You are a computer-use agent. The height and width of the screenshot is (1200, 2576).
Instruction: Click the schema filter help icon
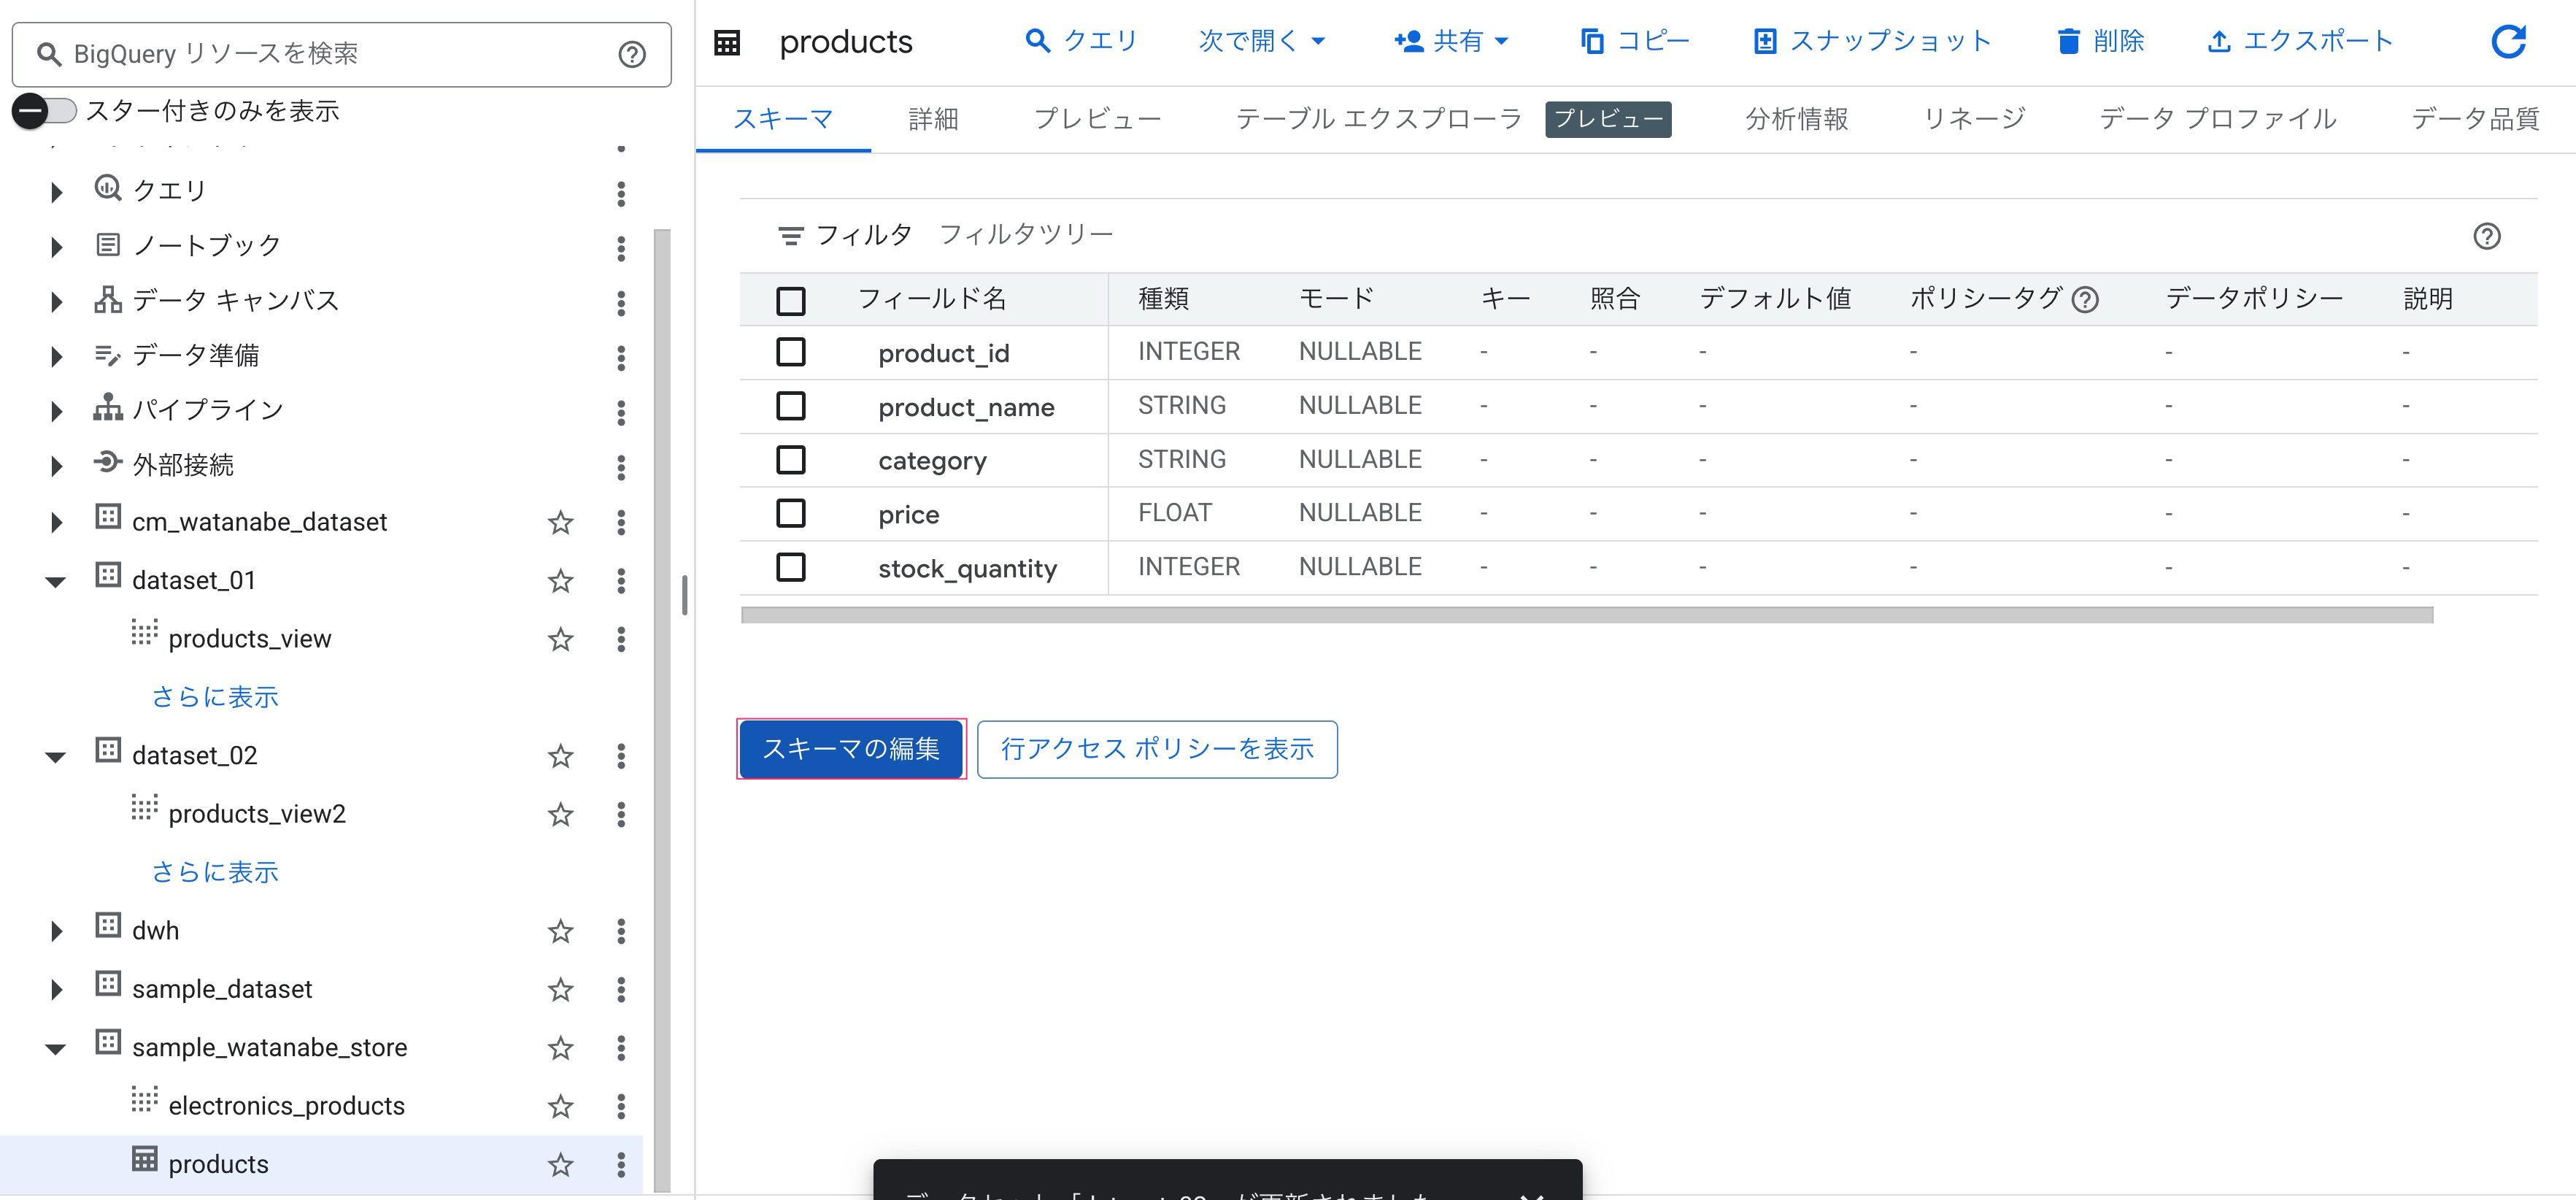[2486, 236]
